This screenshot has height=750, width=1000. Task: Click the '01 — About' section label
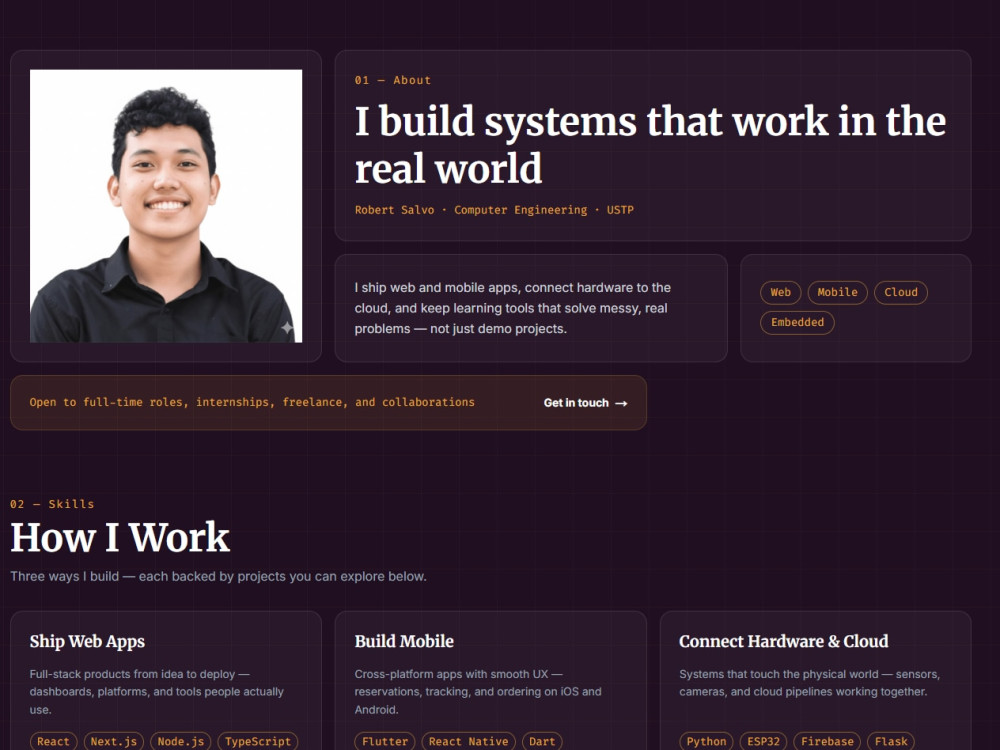tap(393, 80)
